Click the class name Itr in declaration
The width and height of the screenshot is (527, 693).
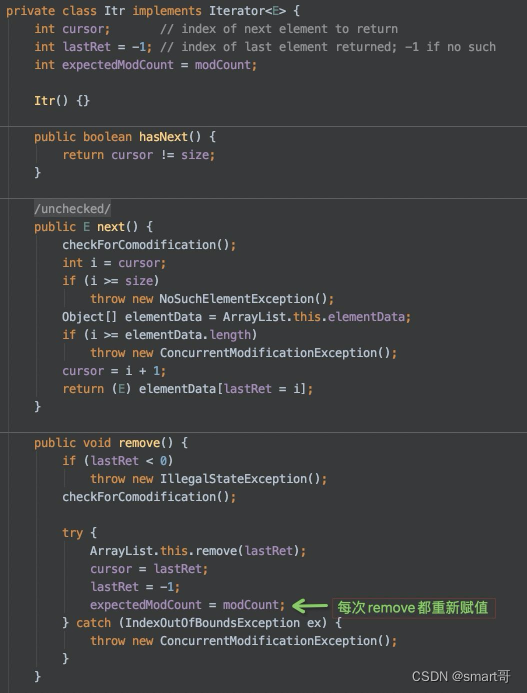115,11
